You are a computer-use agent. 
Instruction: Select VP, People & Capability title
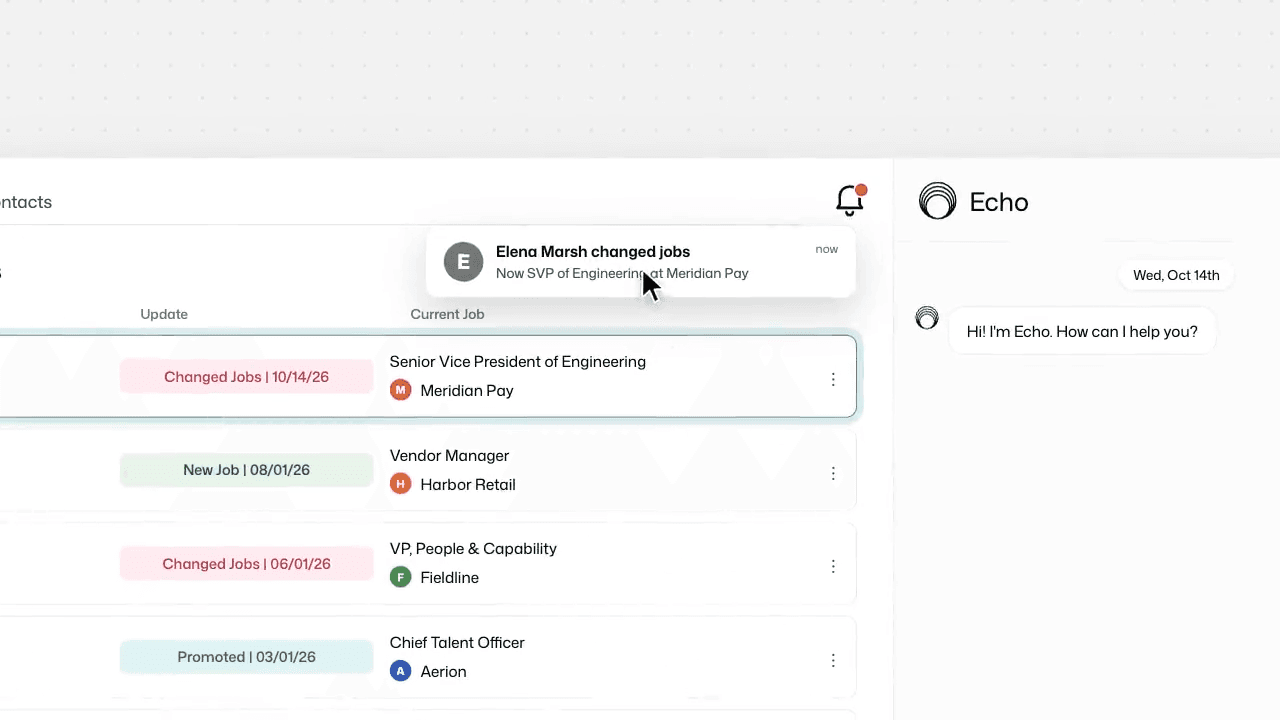[473, 548]
